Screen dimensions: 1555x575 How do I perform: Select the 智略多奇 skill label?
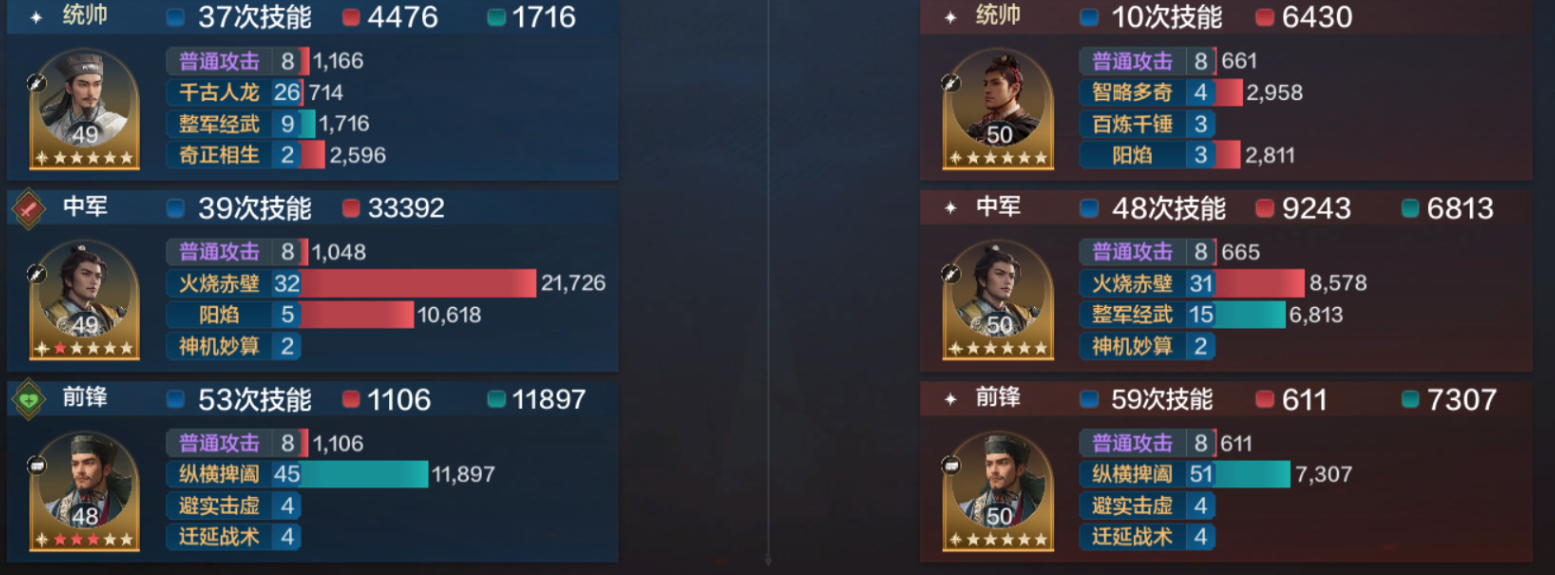[1132, 93]
